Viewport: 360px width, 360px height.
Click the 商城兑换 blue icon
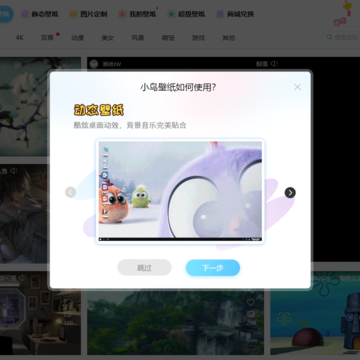point(220,14)
